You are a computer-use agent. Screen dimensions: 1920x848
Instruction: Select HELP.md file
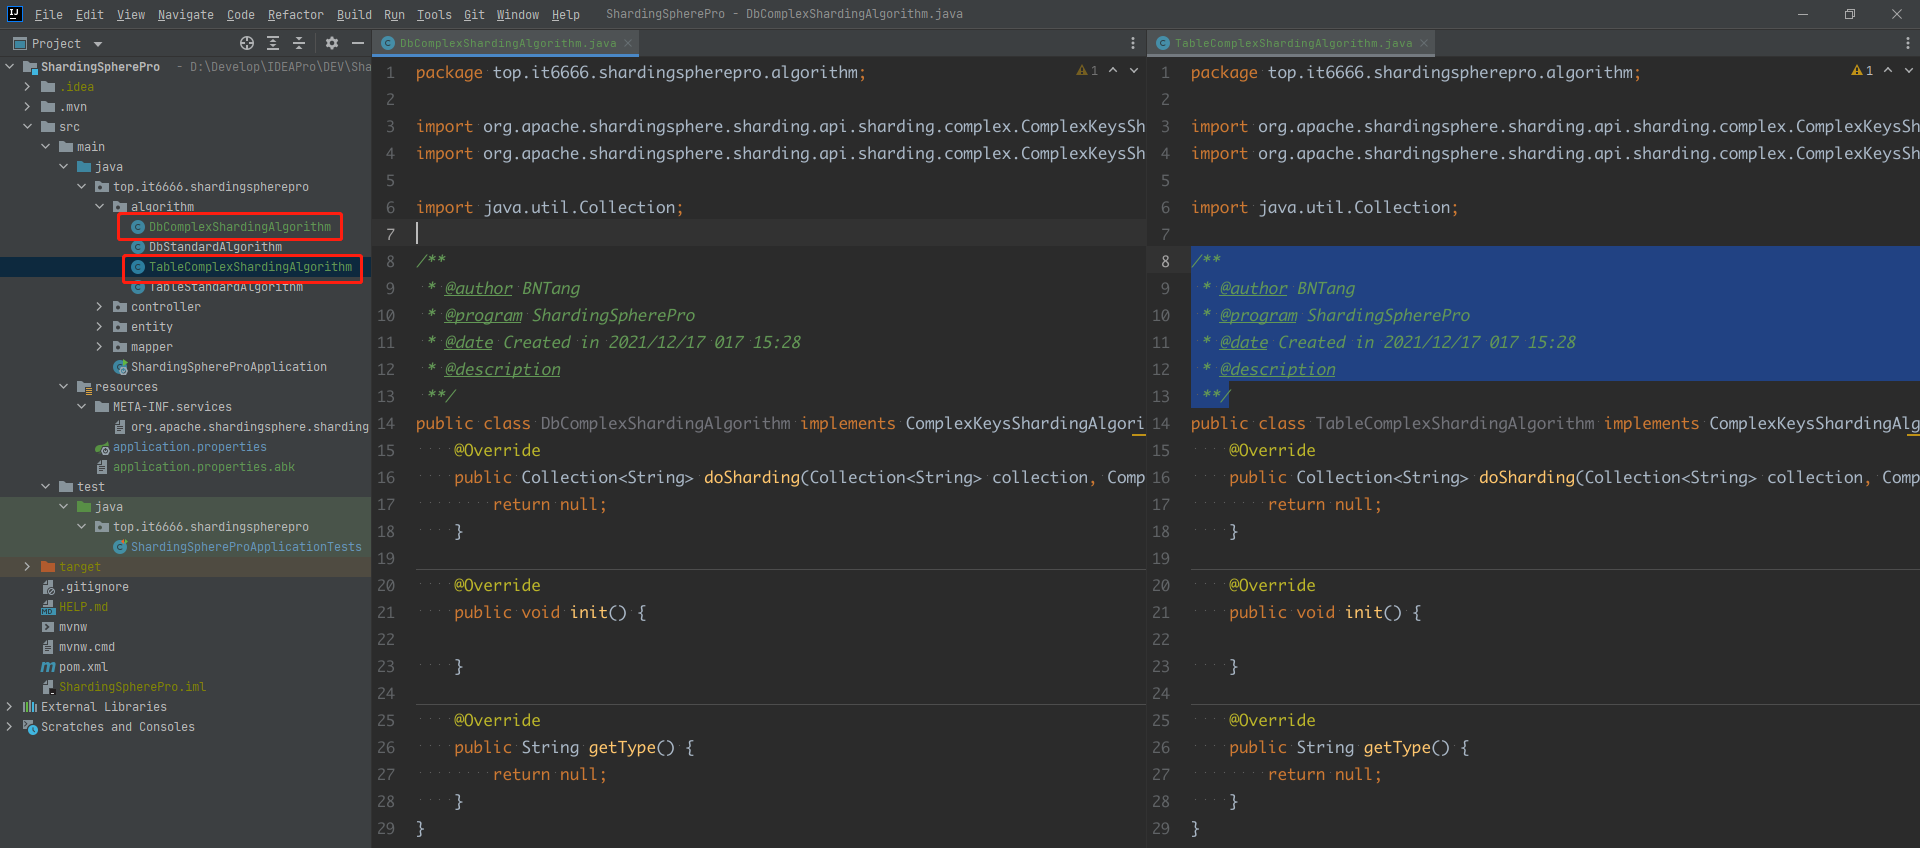point(83,607)
